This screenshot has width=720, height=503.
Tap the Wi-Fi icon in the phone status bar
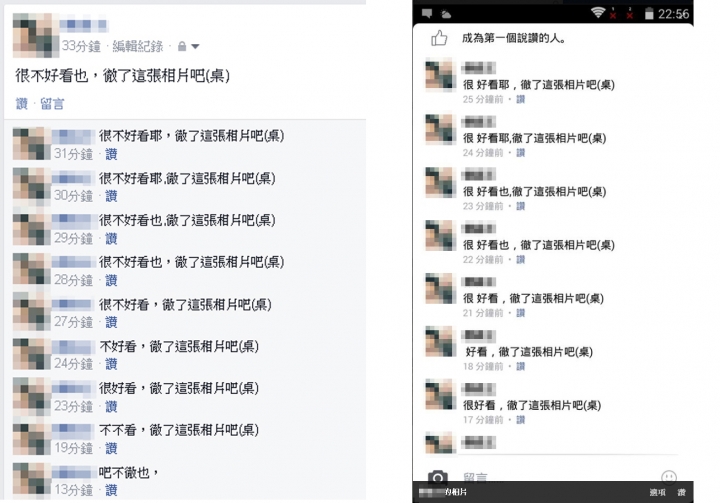[597, 13]
